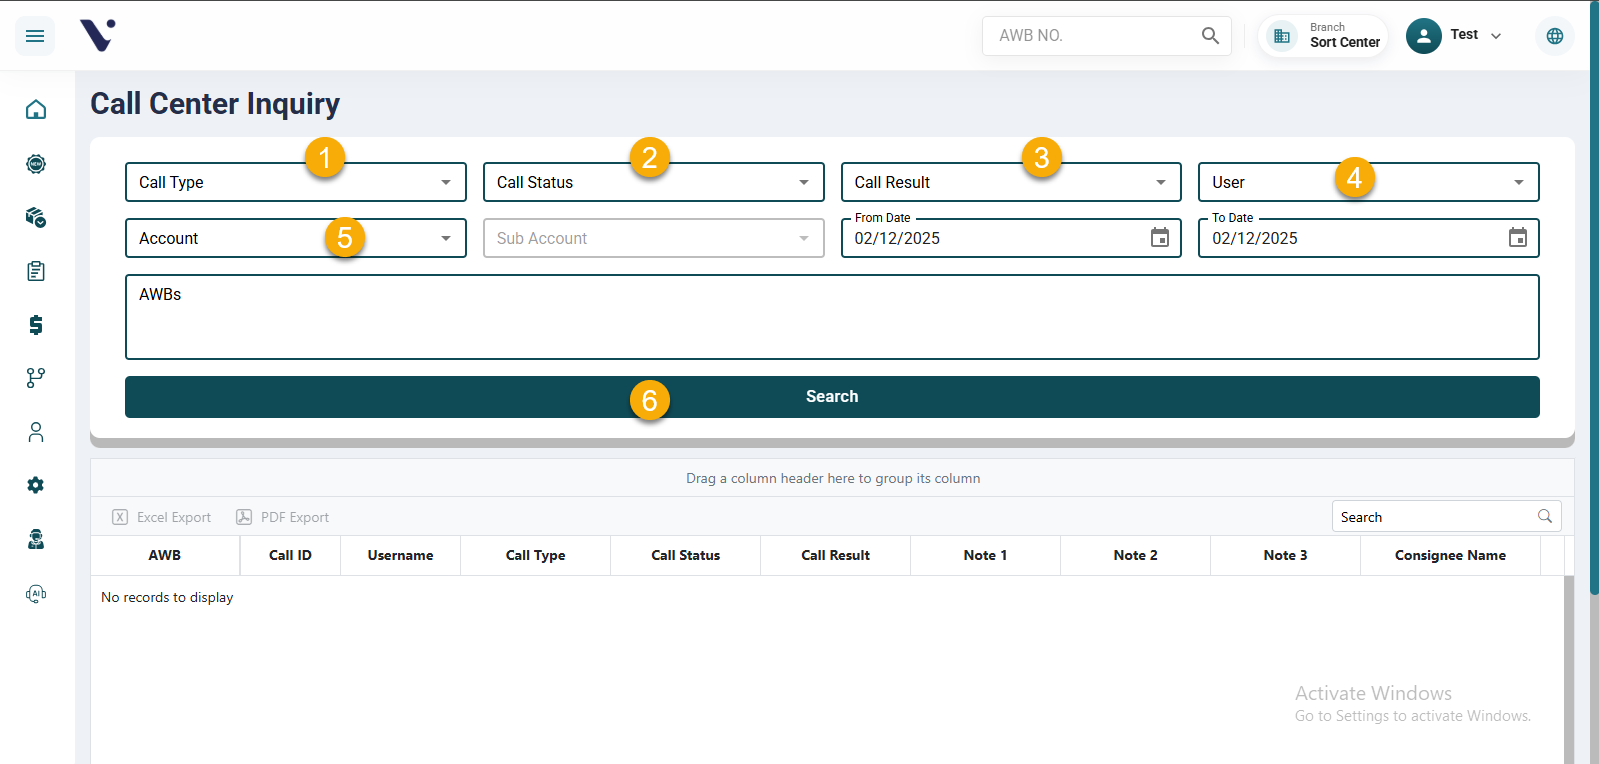Sort by Consignee Name column header

(x=1450, y=555)
